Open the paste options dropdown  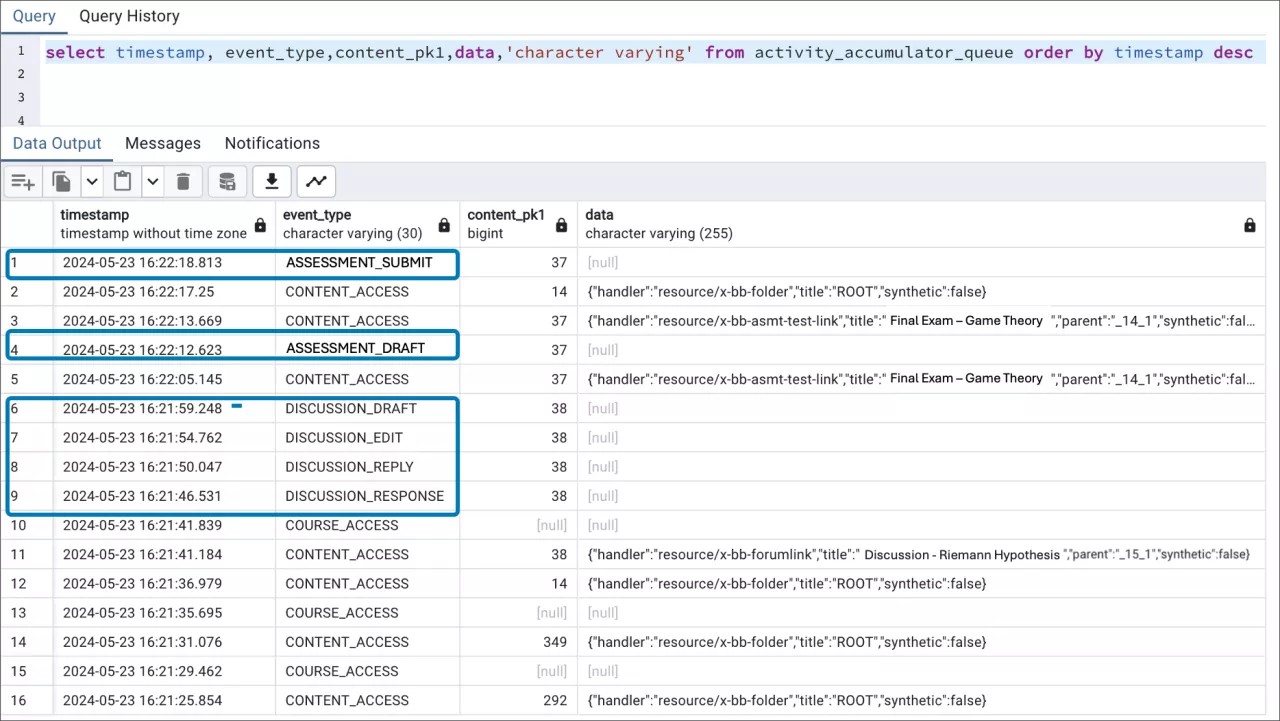152,181
